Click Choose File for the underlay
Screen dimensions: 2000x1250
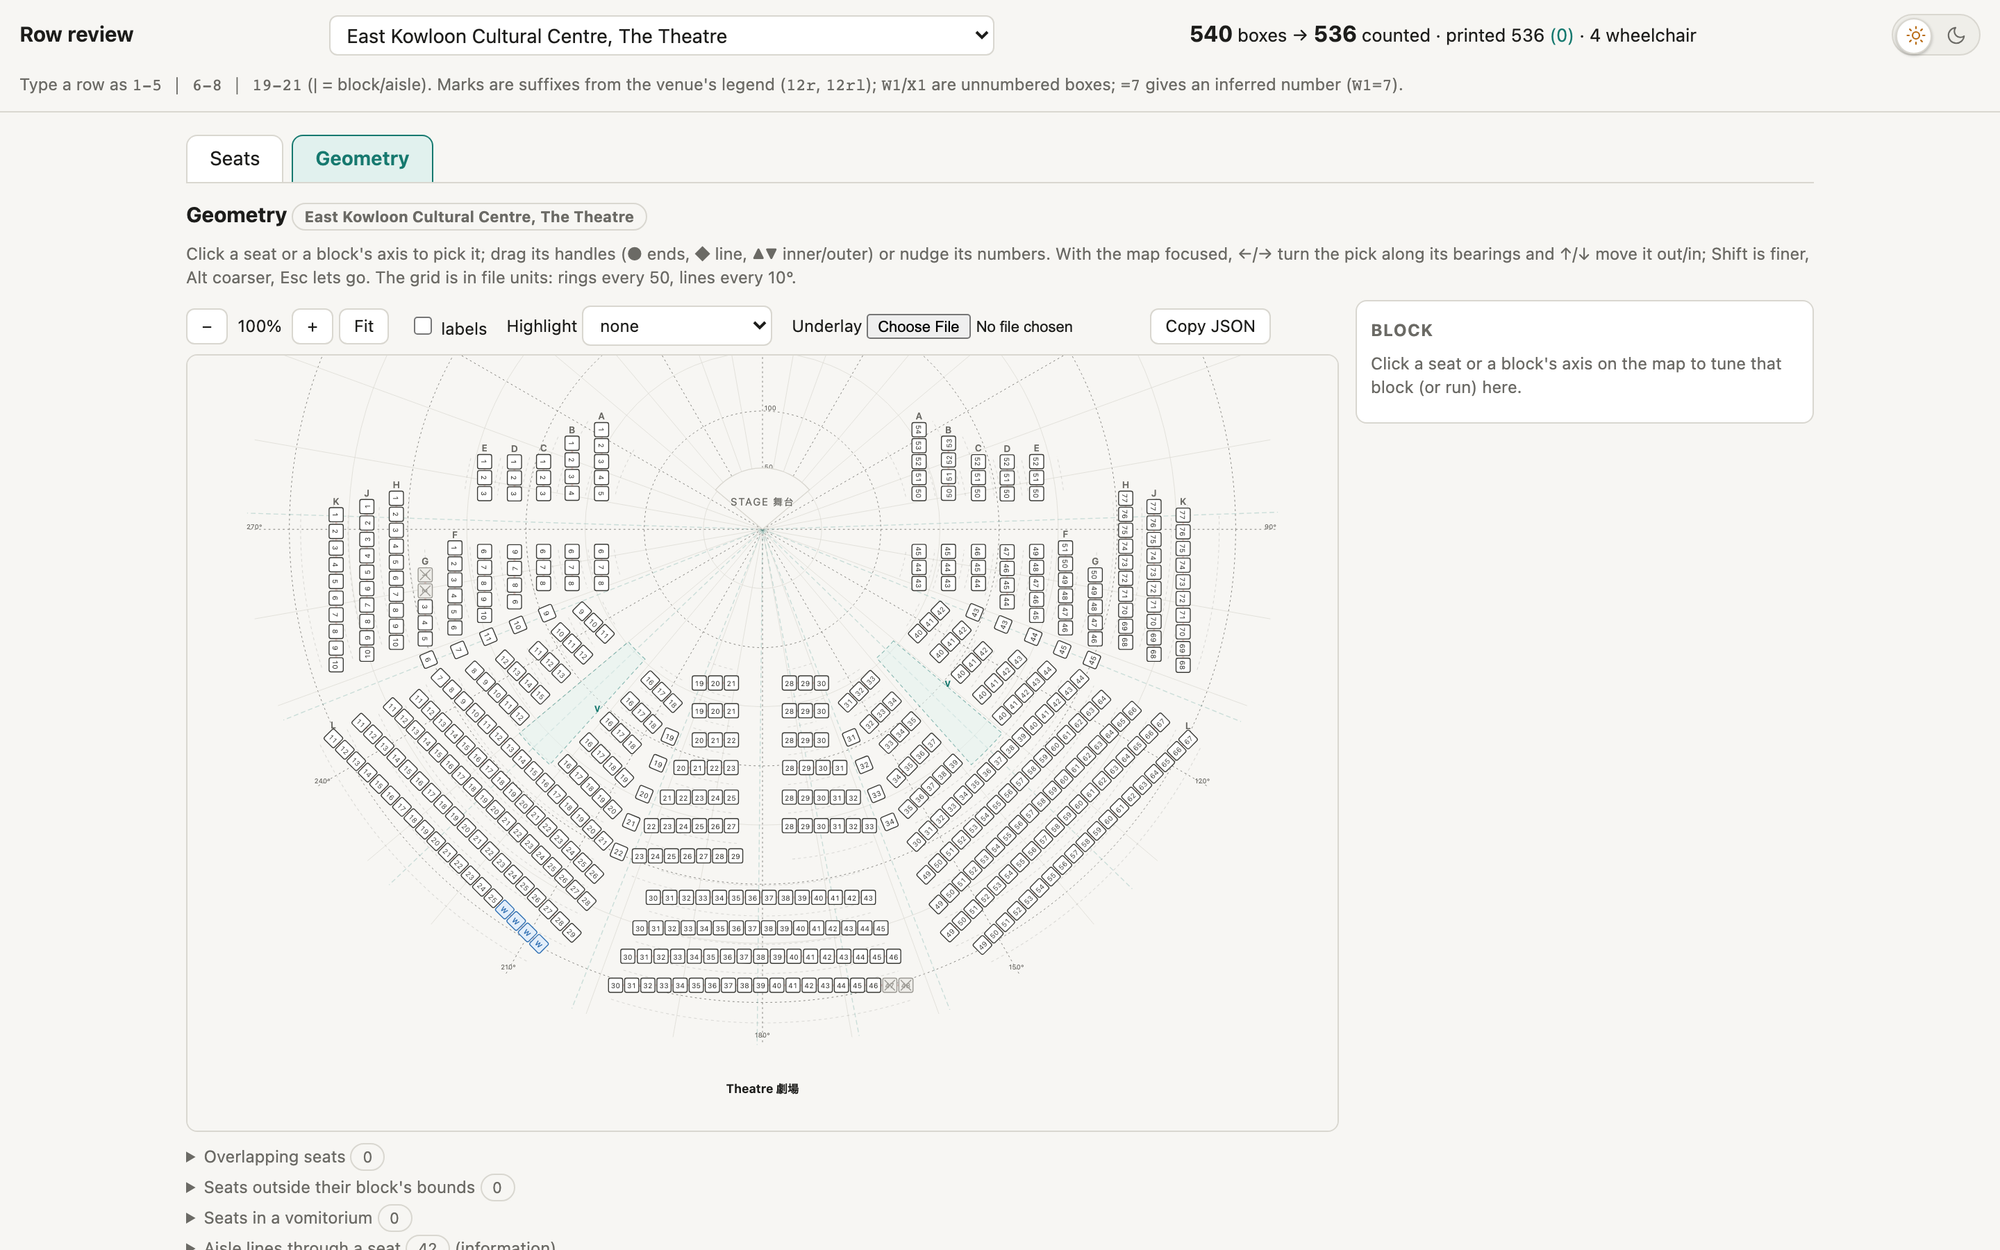918,326
